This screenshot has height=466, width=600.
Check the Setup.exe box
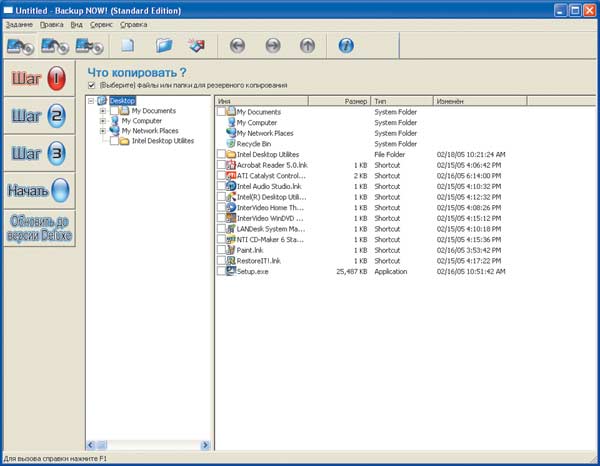tap(221, 271)
